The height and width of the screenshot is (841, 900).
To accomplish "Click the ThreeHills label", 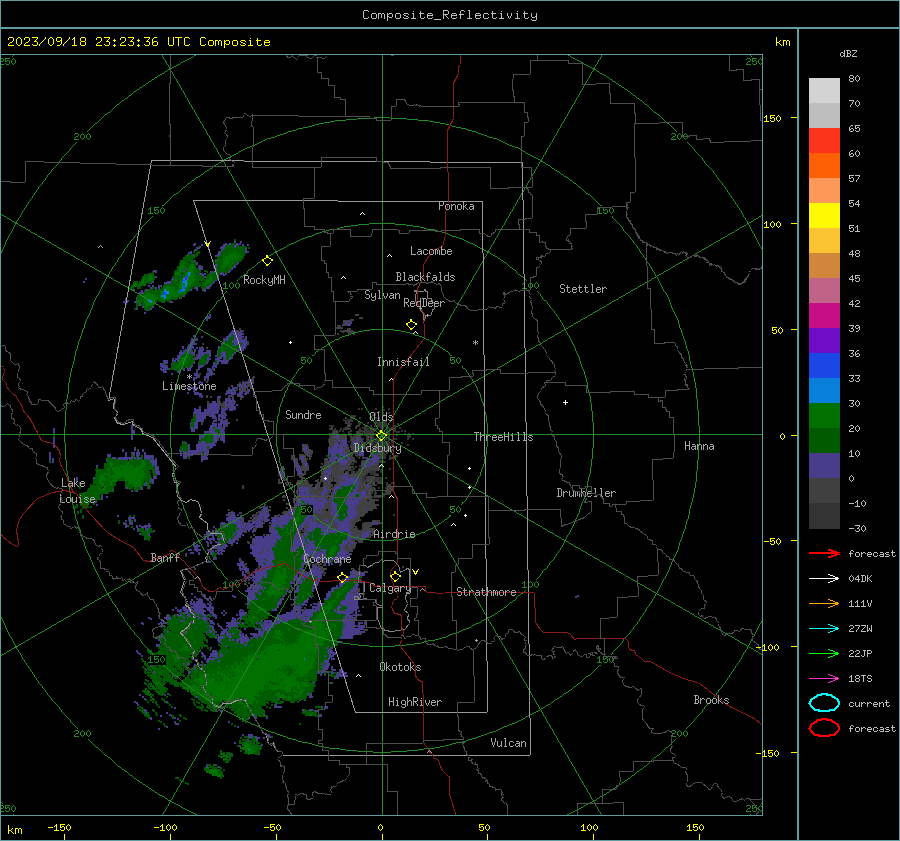I will coord(503,437).
